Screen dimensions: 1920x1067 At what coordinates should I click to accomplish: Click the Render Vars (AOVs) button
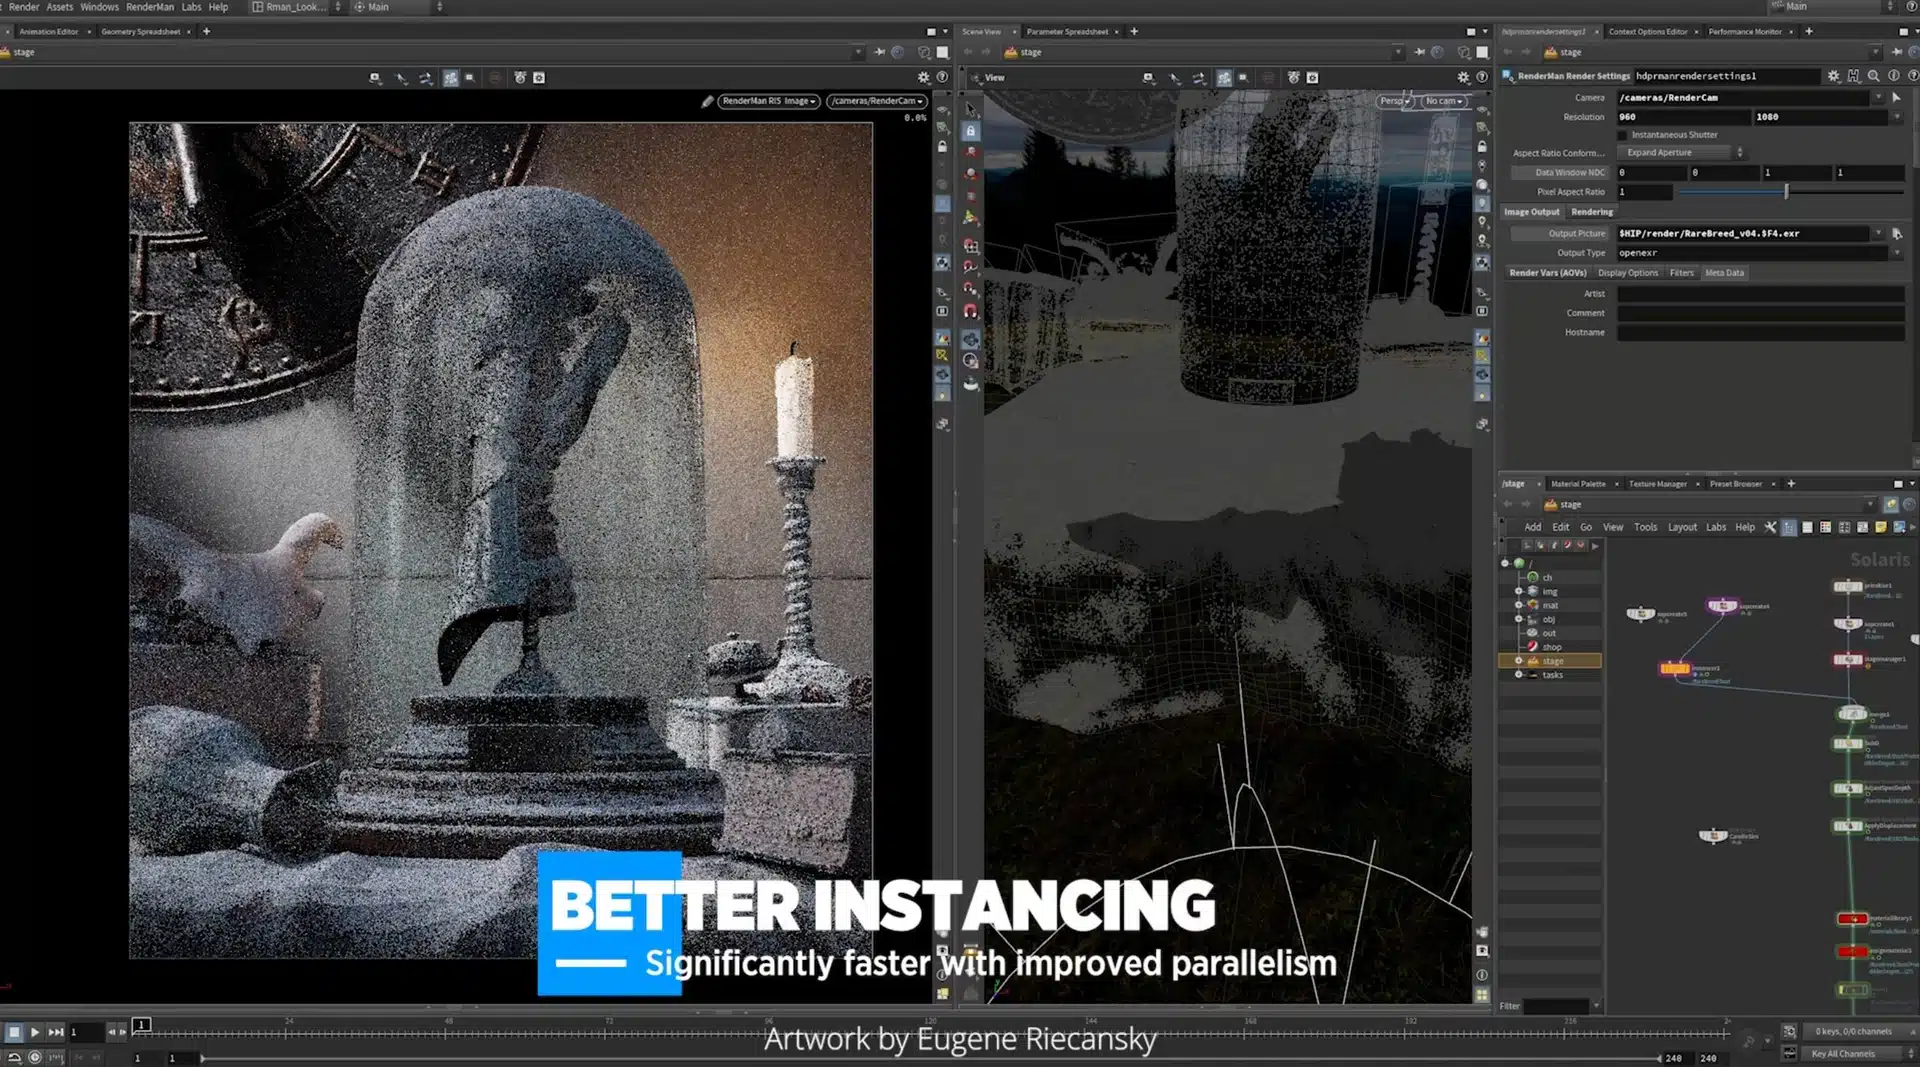coord(1546,272)
